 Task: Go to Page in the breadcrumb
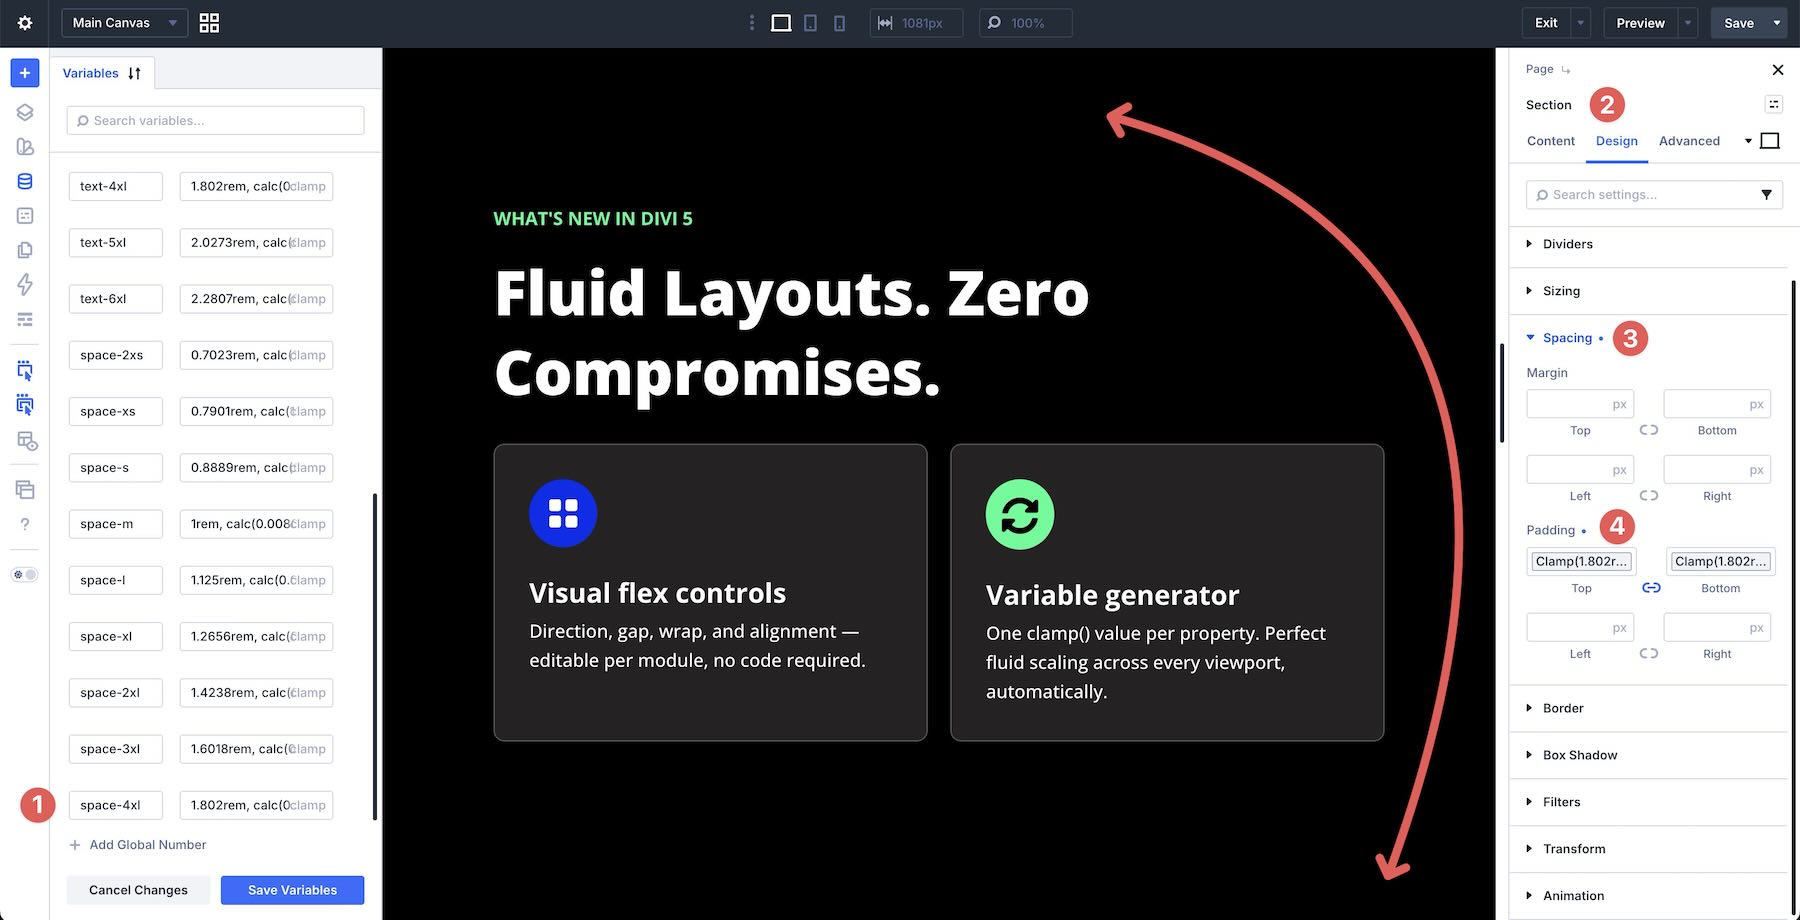[x=1539, y=69]
